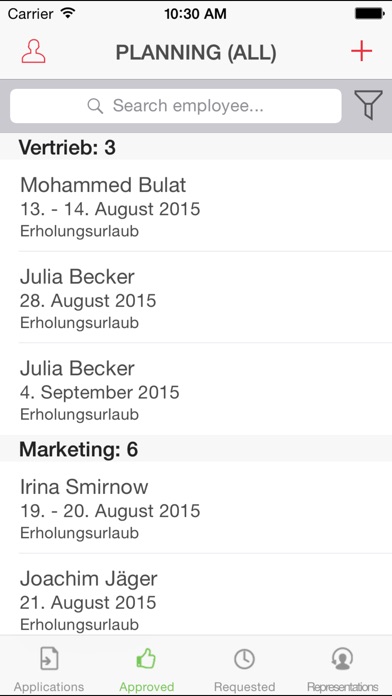Open the user profile icon
This screenshot has width=392, height=696.
pyautogui.click(x=33, y=51)
